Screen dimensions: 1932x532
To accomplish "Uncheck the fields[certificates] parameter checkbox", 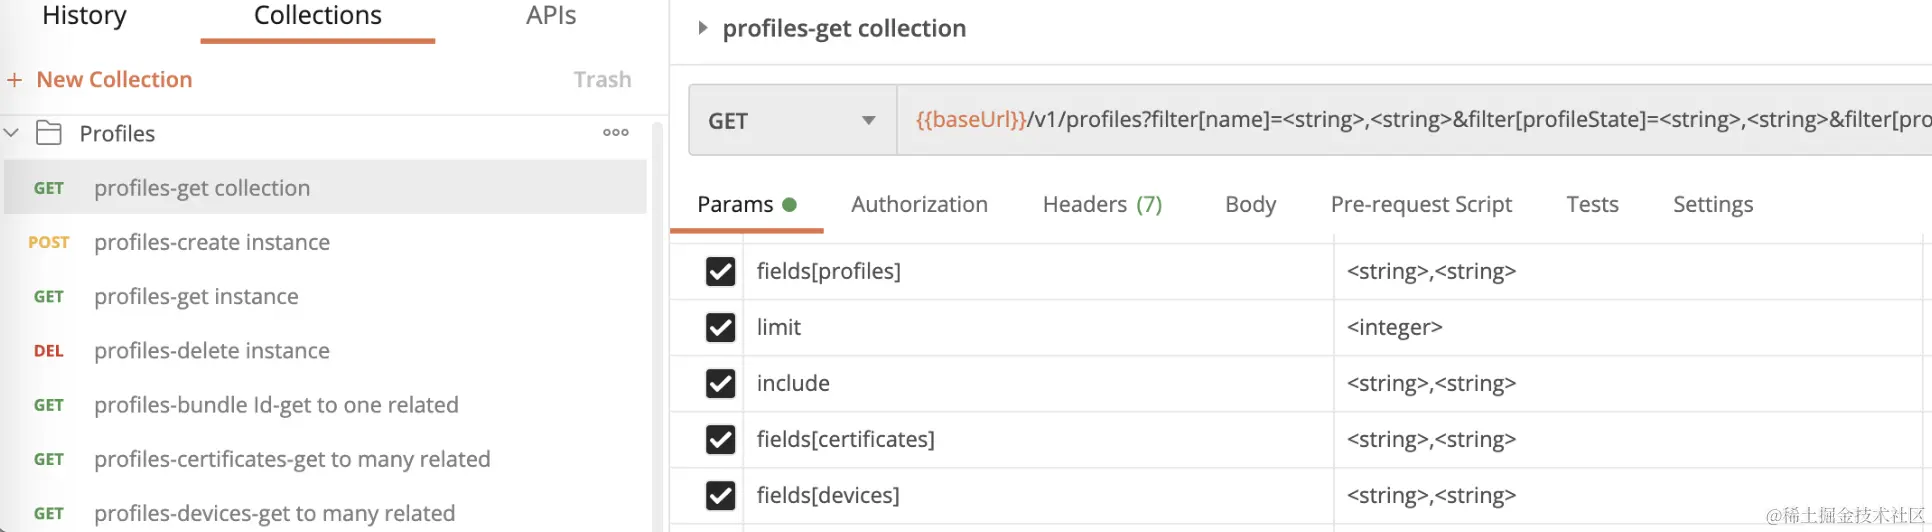I will click(x=720, y=439).
